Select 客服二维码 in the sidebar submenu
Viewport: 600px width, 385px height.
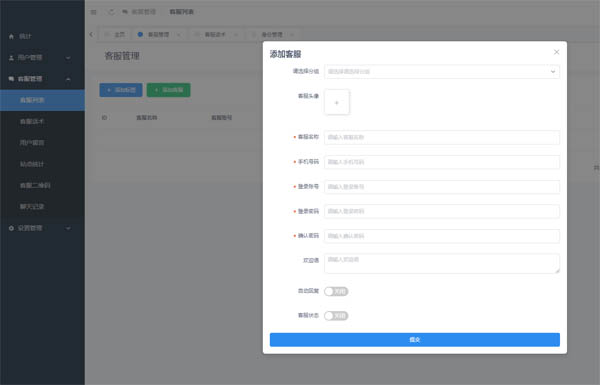tap(35, 185)
